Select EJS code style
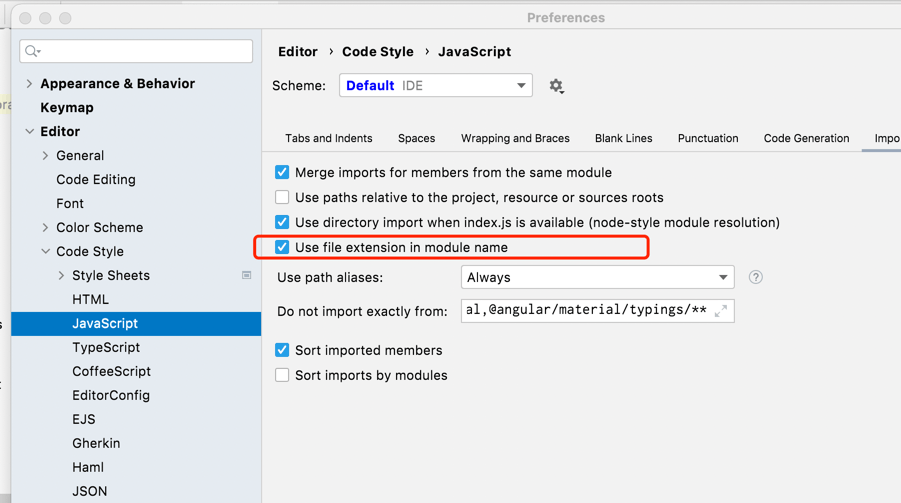This screenshot has width=901, height=503. click(x=84, y=420)
